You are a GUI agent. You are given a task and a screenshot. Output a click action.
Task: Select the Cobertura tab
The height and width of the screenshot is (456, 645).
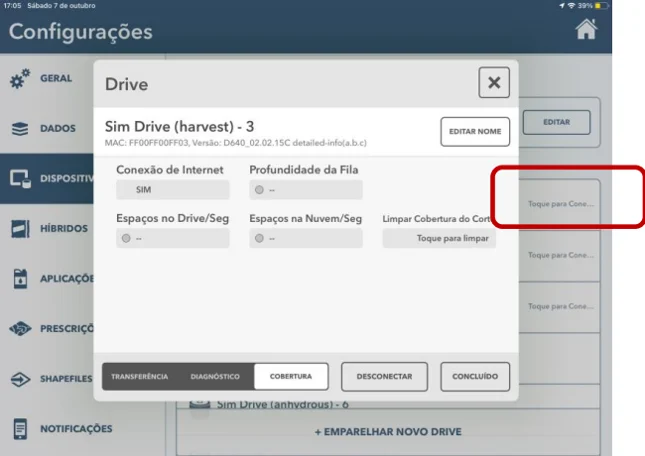pyautogui.click(x=291, y=376)
